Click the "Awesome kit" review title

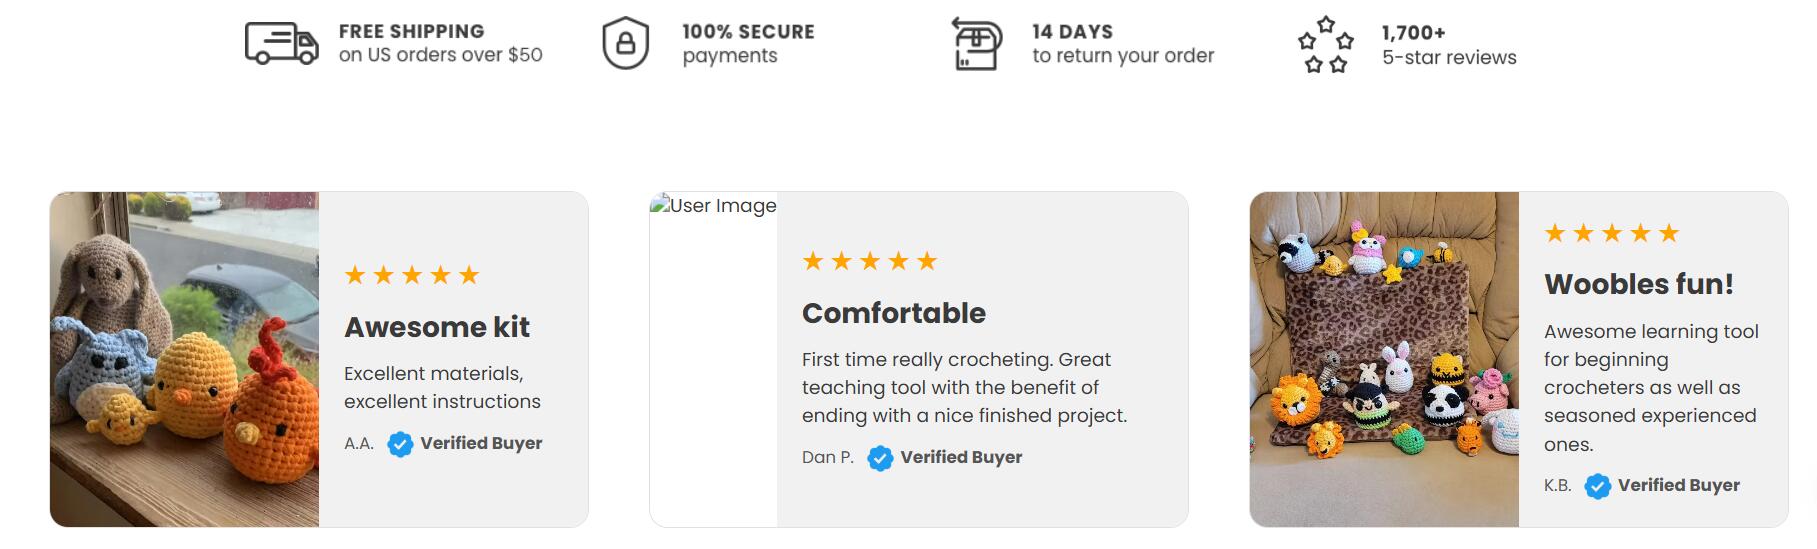click(437, 327)
